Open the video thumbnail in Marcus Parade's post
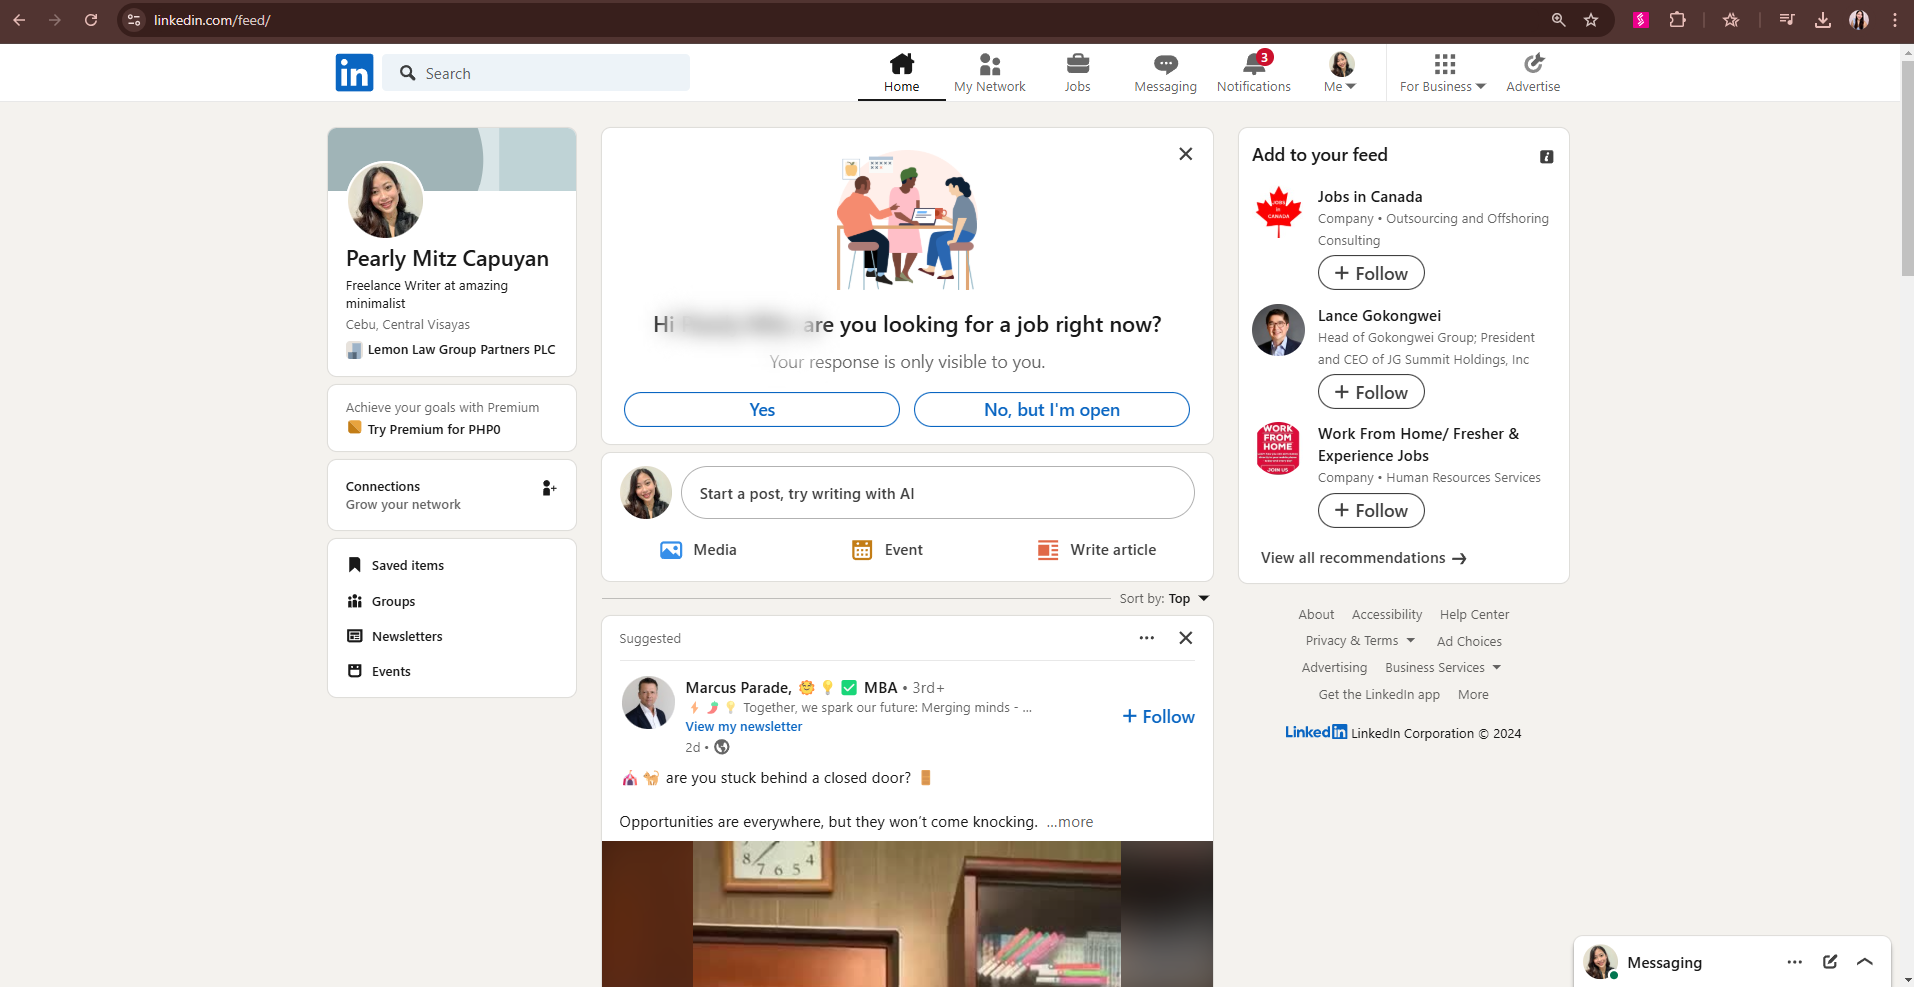This screenshot has height=987, width=1914. point(907,914)
